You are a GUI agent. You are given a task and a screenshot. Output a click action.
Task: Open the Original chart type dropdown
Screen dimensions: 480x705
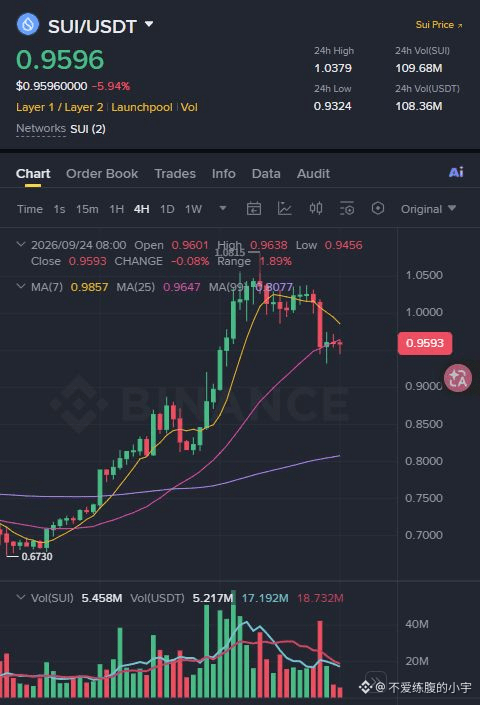coord(428,209)
